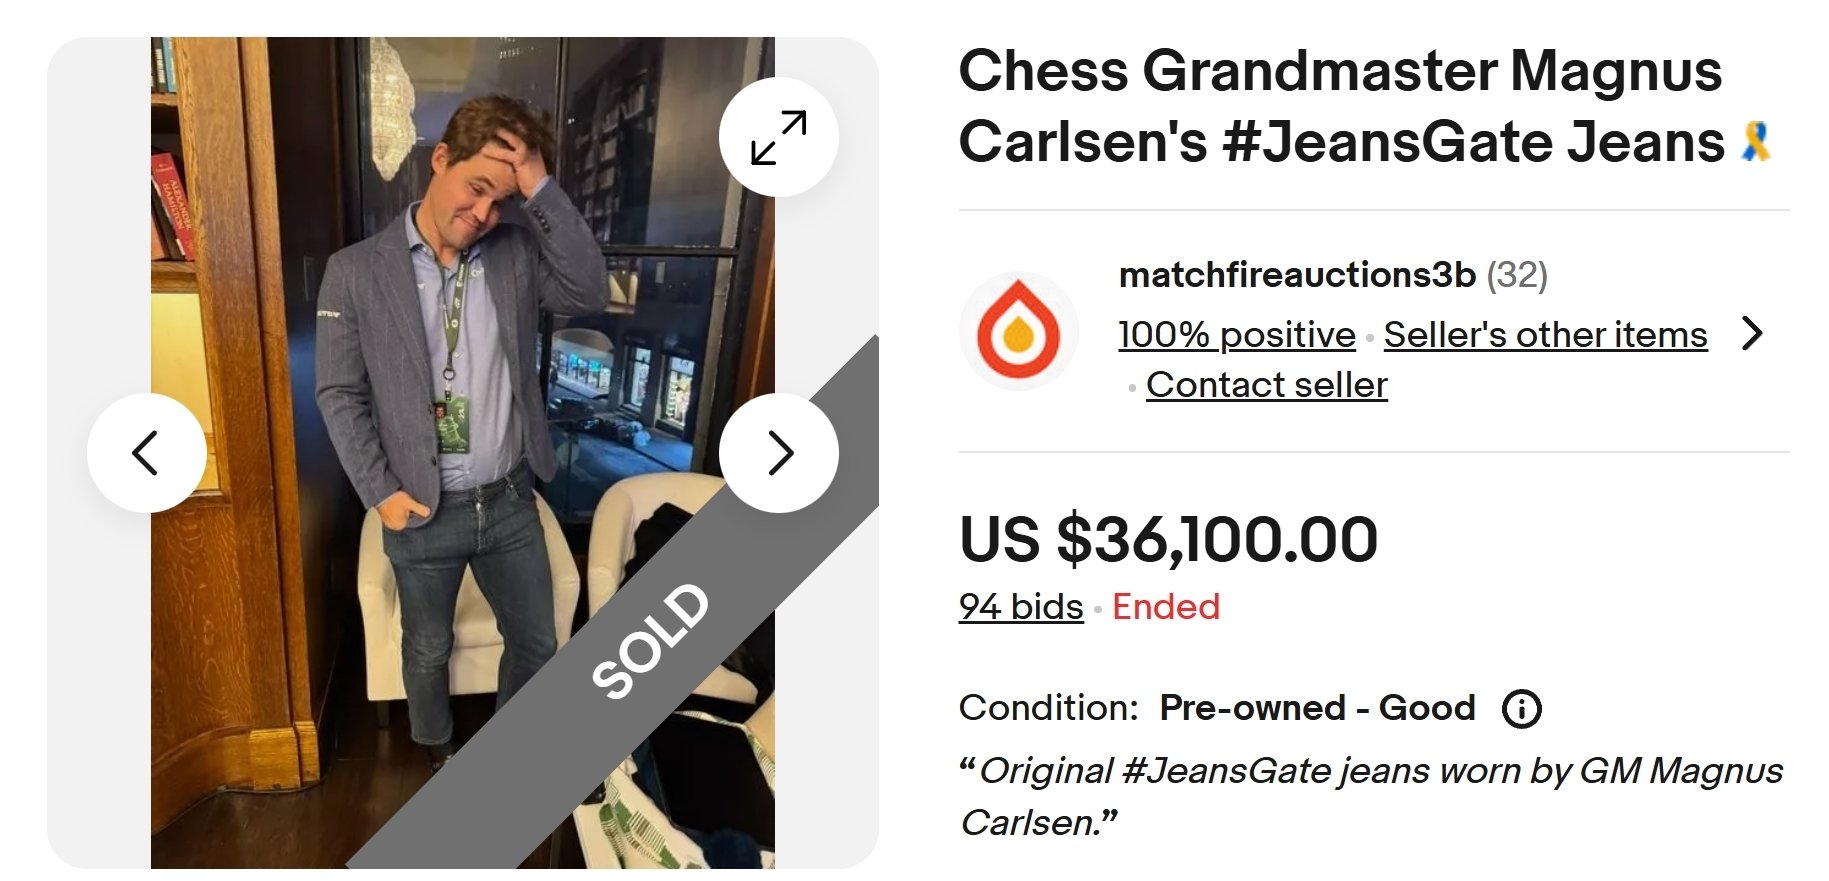The height and width of the screenshot is (881, 1829).
Task: Click the ribbon emoji in the title
Action: (x=1755, y=141)
